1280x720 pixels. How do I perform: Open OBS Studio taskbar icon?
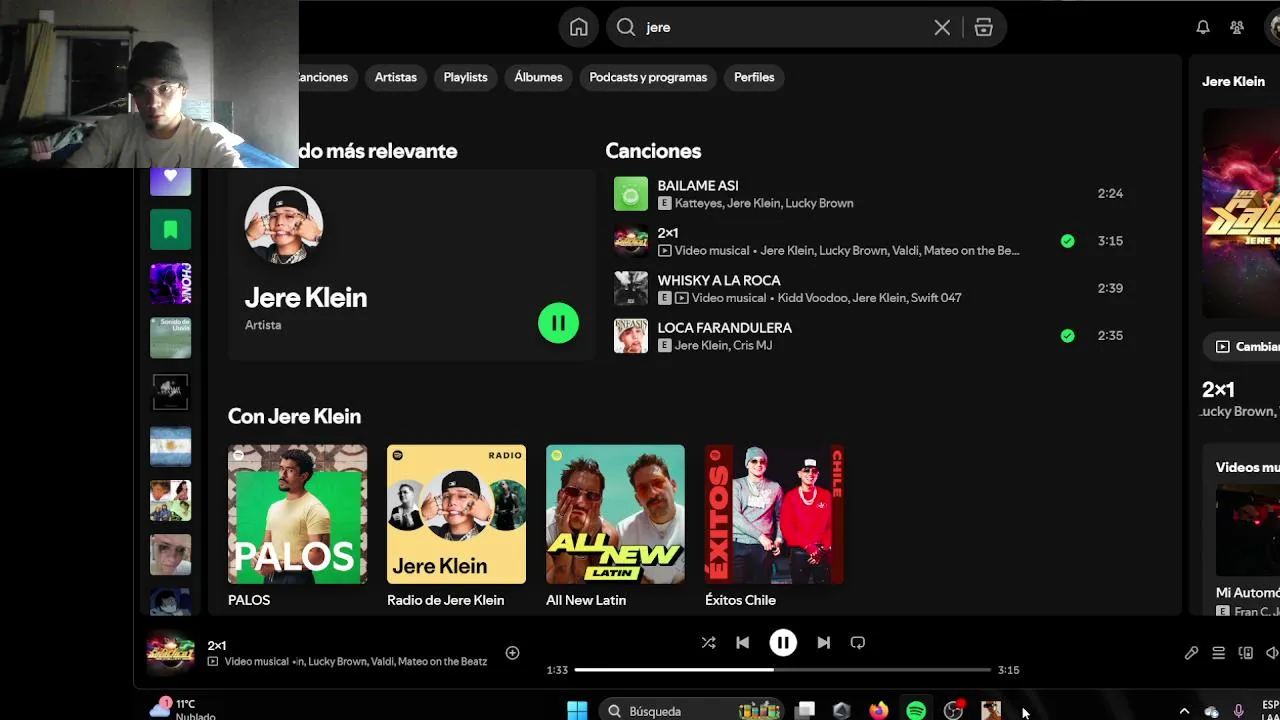pyautogui.click(x=953, y=710)
